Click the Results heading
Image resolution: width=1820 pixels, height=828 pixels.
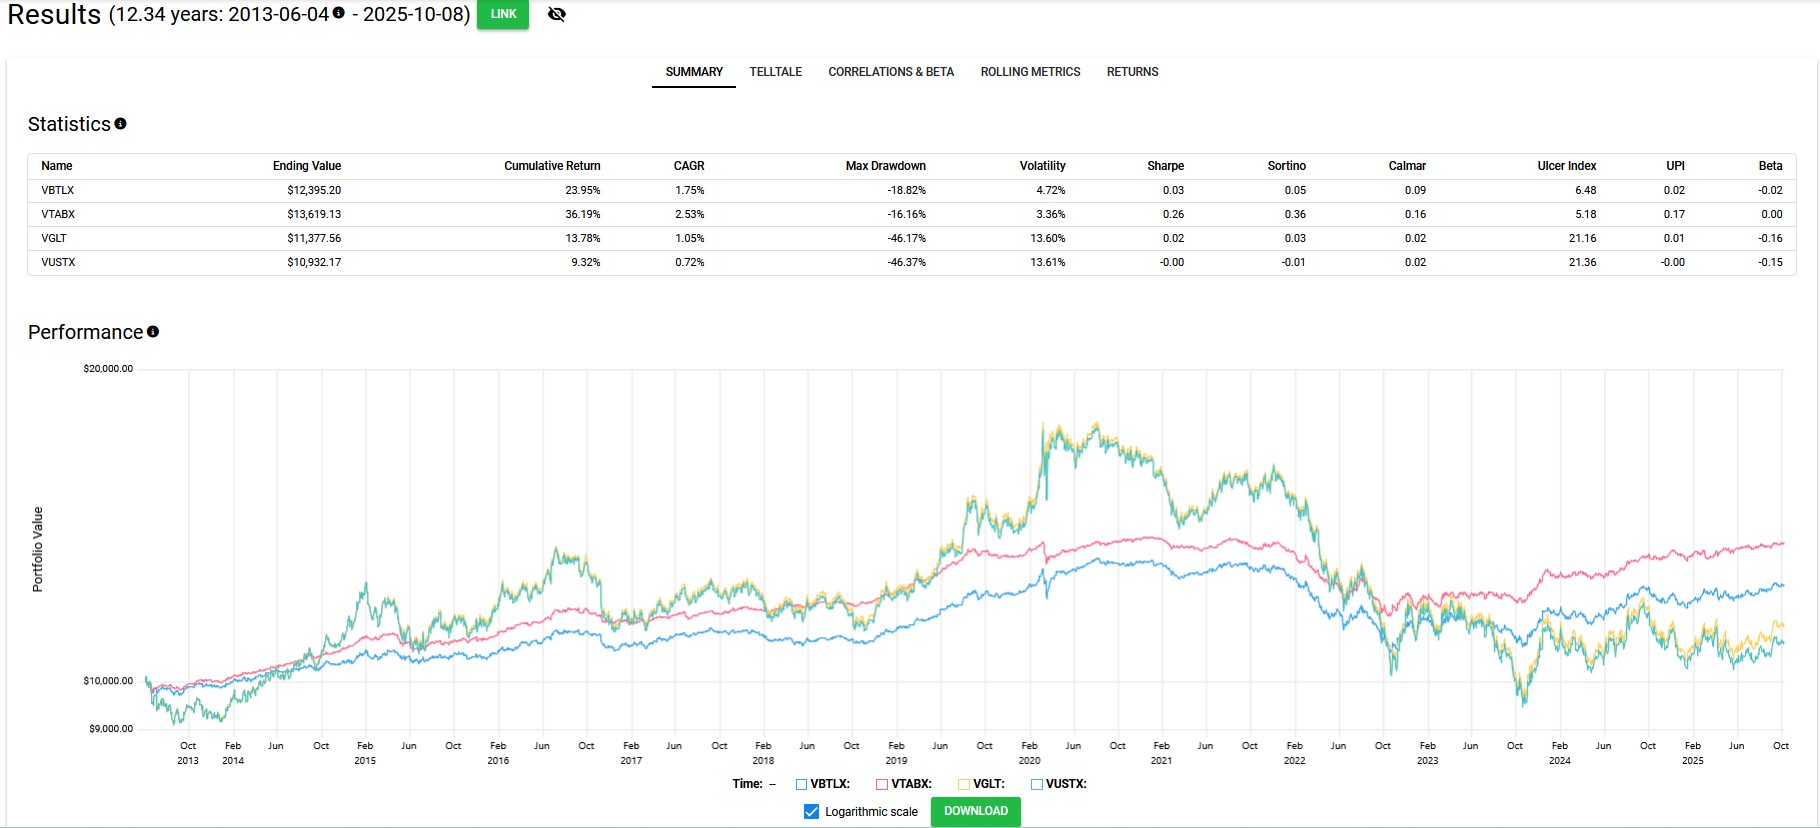pos(54,14)
